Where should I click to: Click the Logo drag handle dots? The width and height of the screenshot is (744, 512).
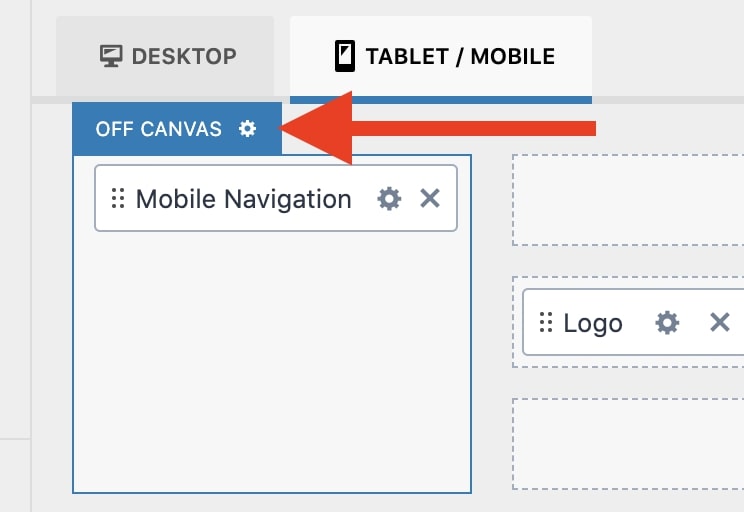tap(546, 323)
